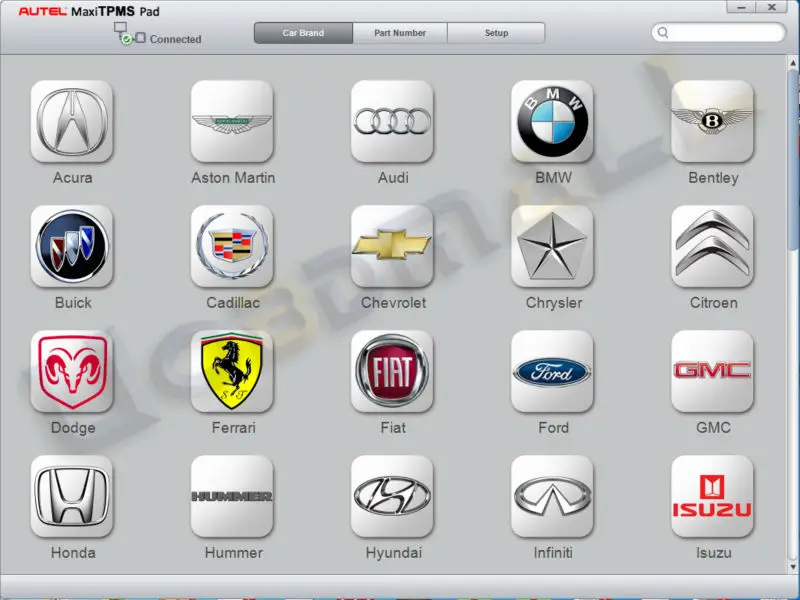Pick the Hummer wordmark icon
The height and width of the screenshot is (600, 800).
(232, 496)
